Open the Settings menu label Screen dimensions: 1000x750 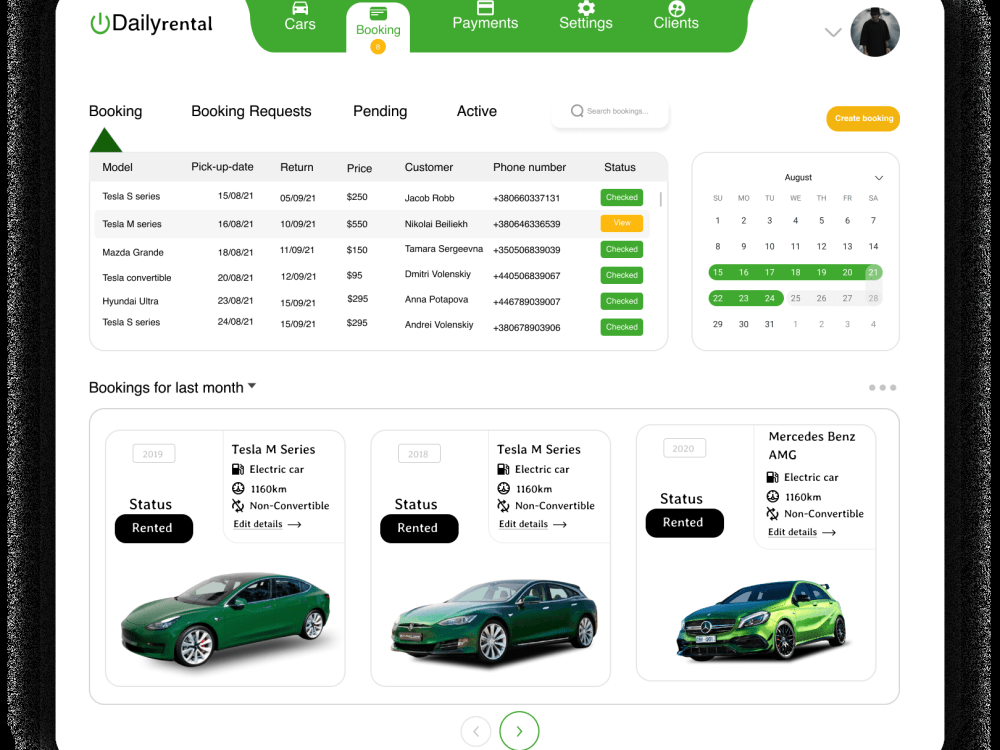586,23
